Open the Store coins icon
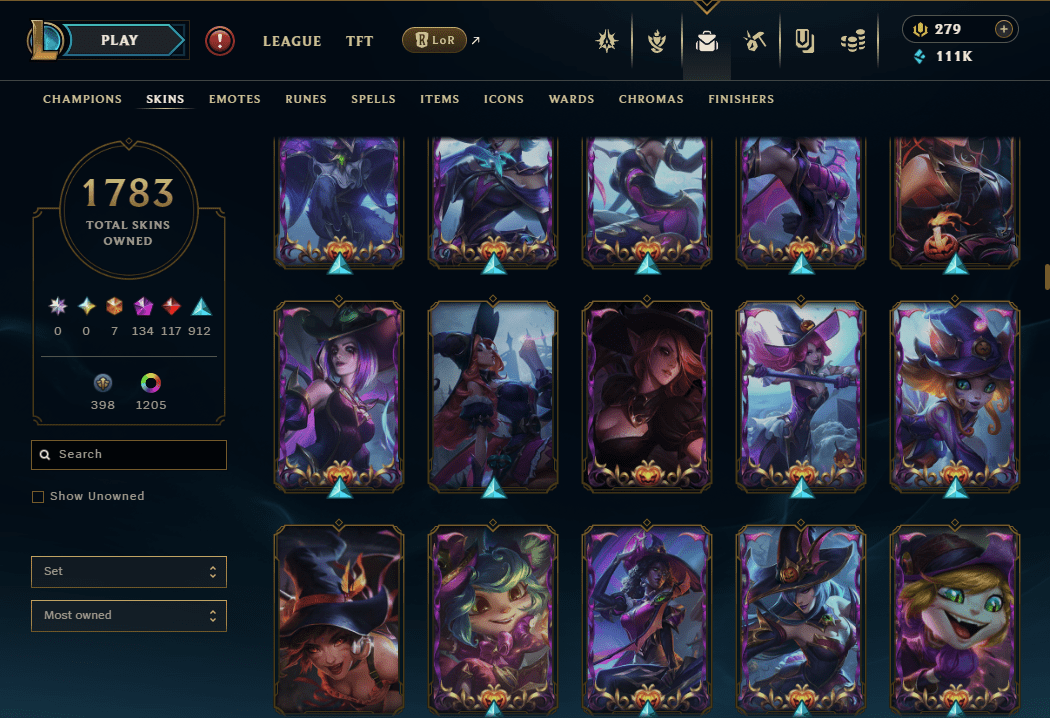Image resolution: width=1050 pixels, height=718 pixels. 853,42
